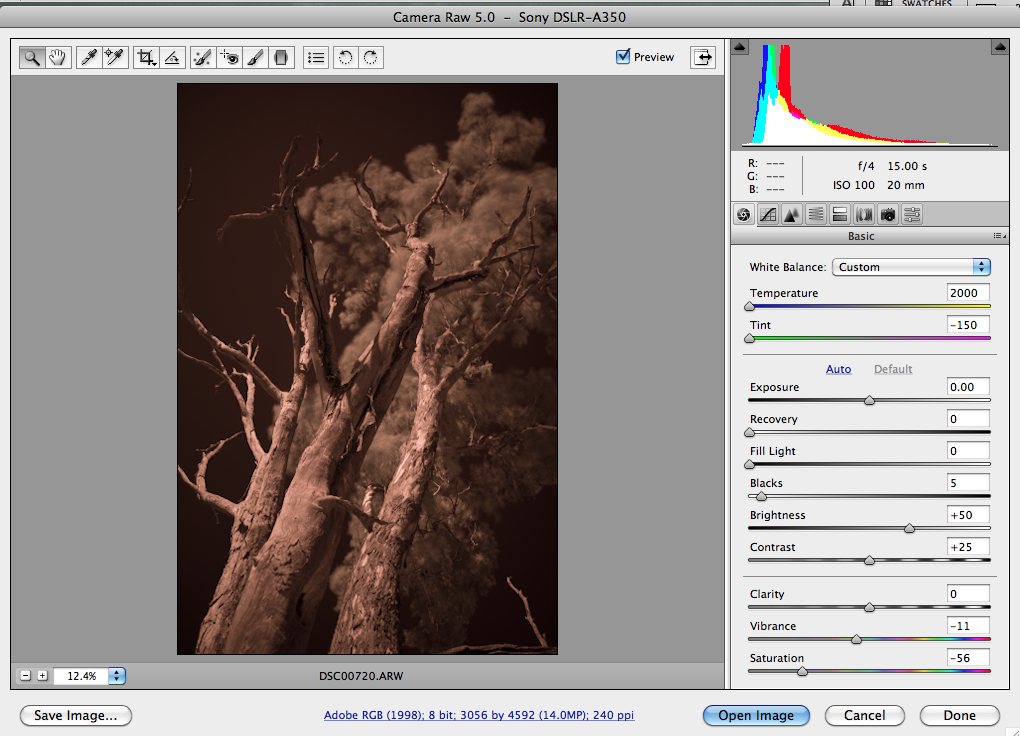The width and height of the screenshot is (1020, 736).
Task: Click the Exposure slider handle
Action: (869, 400)
